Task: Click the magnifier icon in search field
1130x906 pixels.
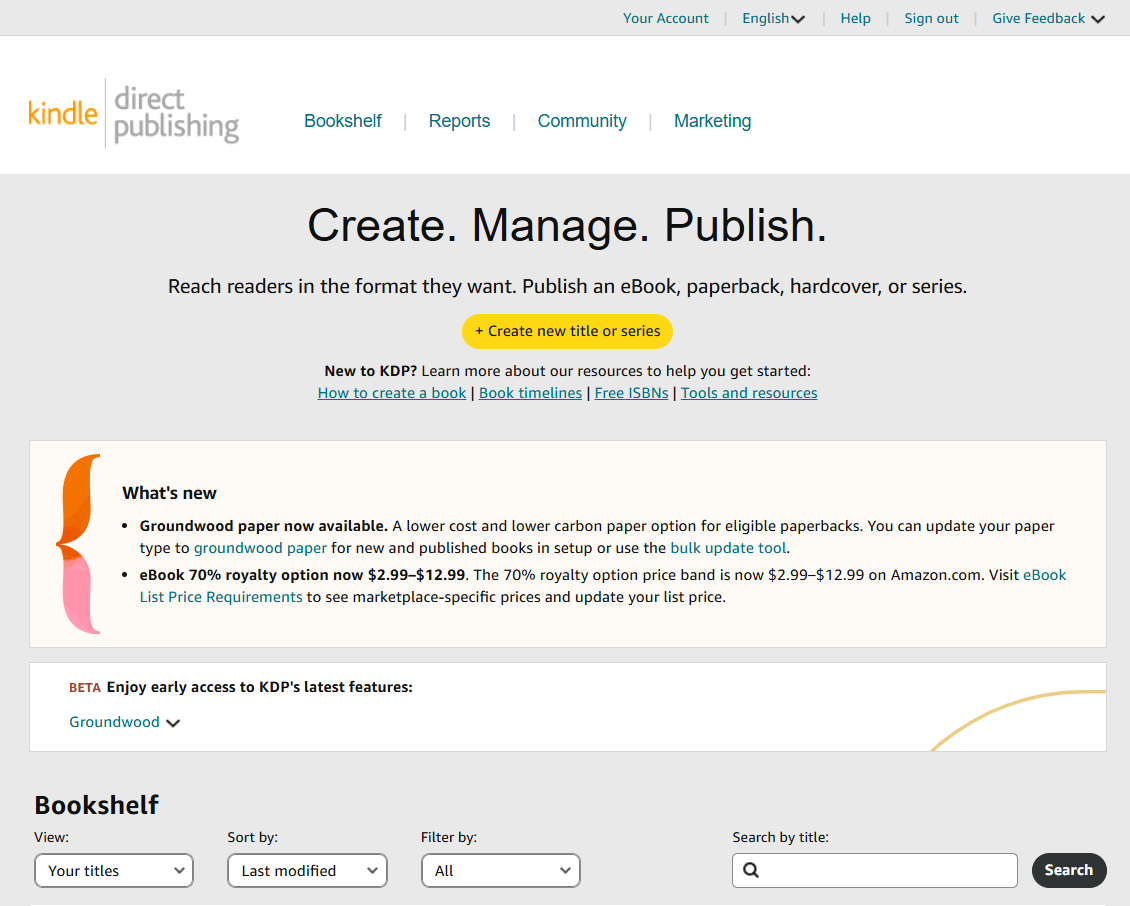Action: click(751, 870)
